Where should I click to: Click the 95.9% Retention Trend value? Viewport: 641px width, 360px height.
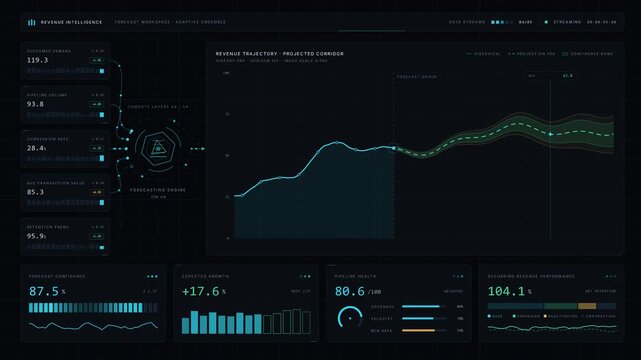[36, 236]
